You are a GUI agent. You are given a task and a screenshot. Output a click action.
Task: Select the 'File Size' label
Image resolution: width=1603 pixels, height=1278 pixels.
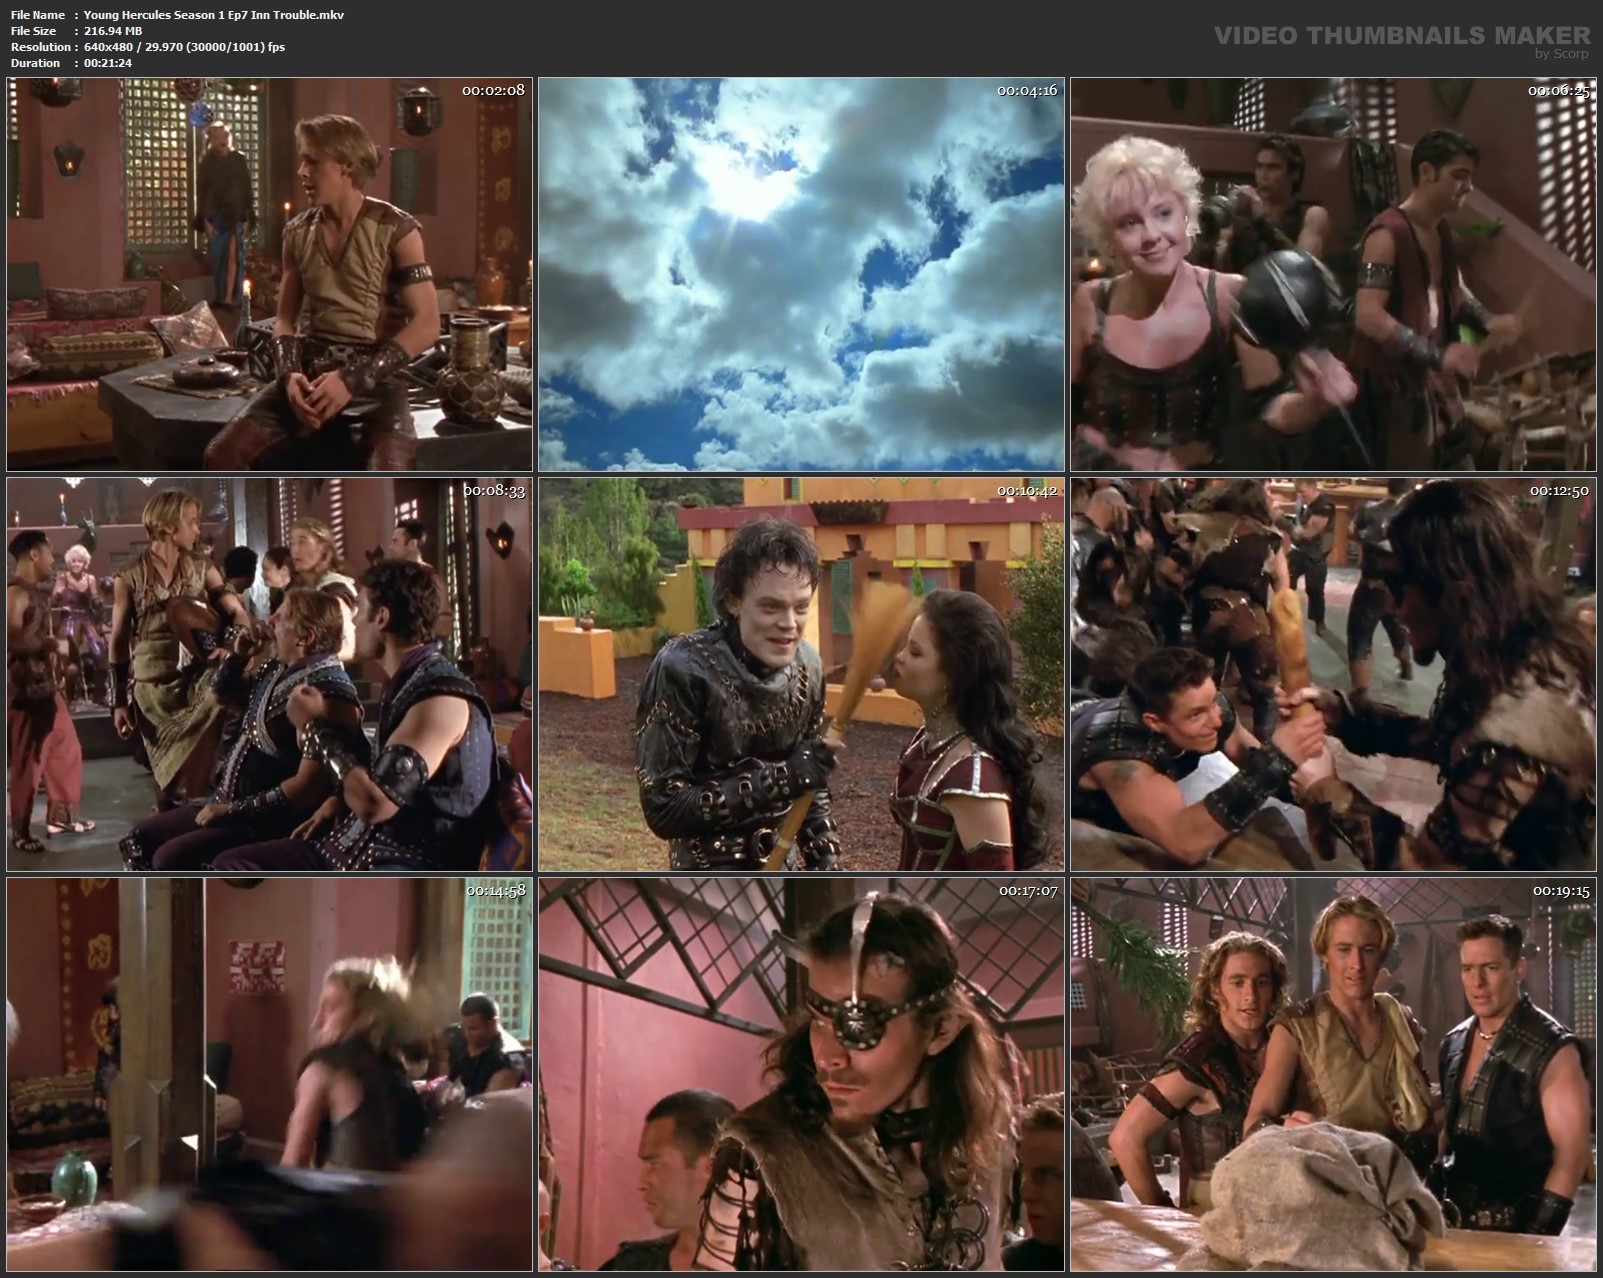(33, 31)
